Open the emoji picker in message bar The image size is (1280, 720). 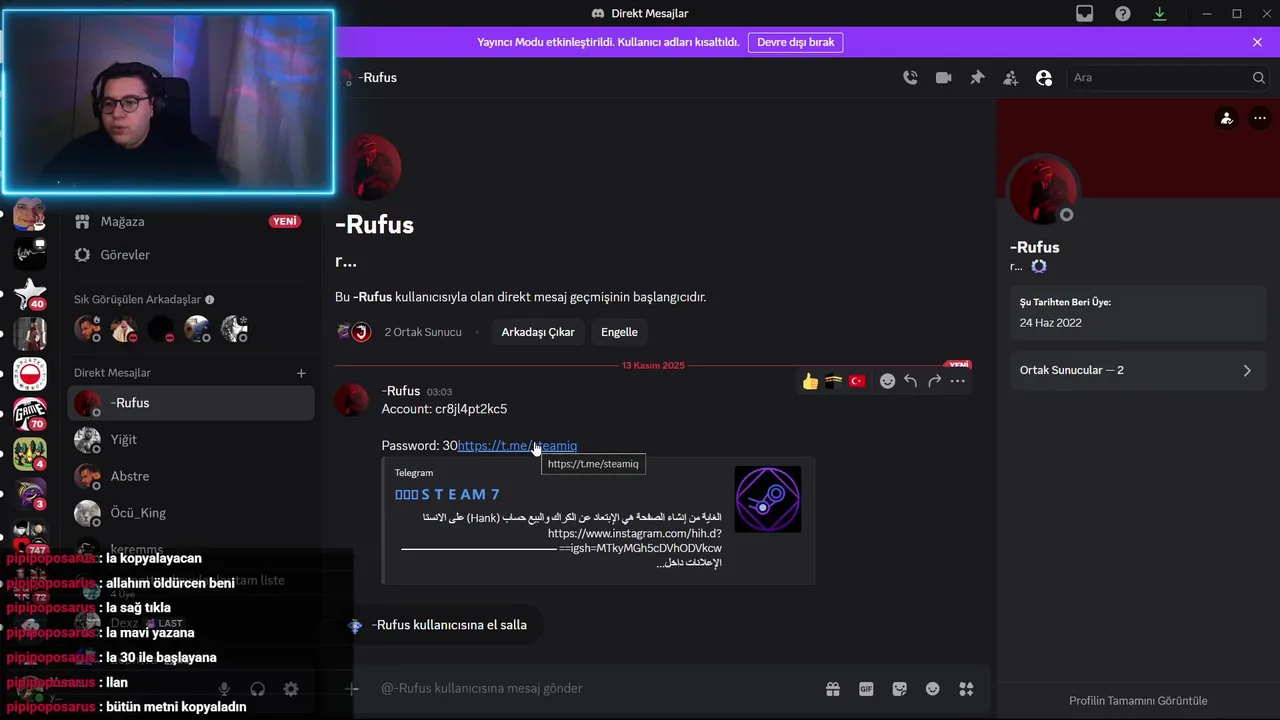point(933,688)
